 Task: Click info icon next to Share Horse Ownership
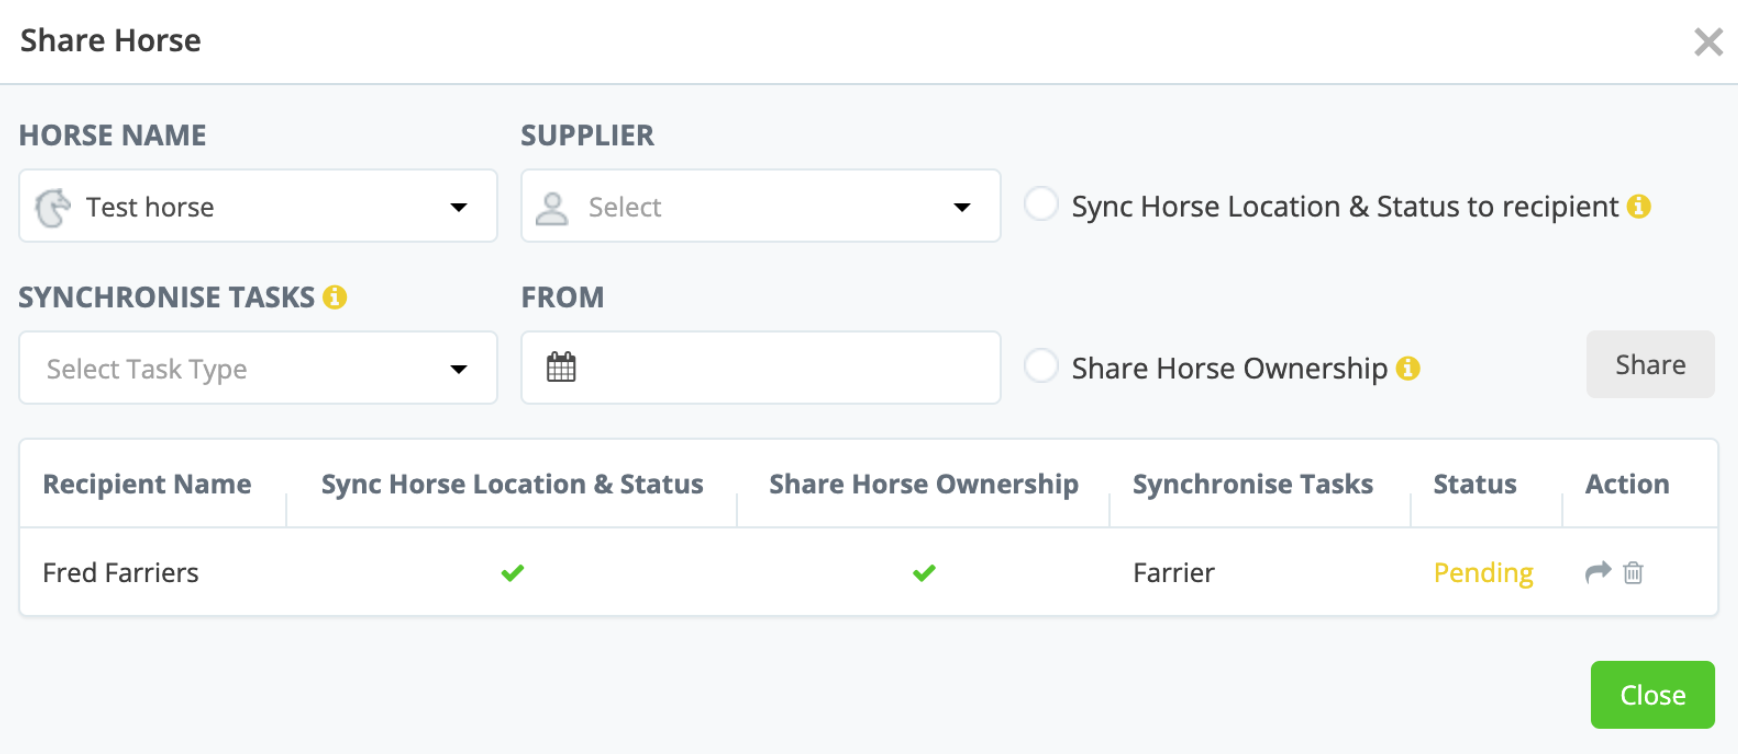click(x=1408, y=368)
